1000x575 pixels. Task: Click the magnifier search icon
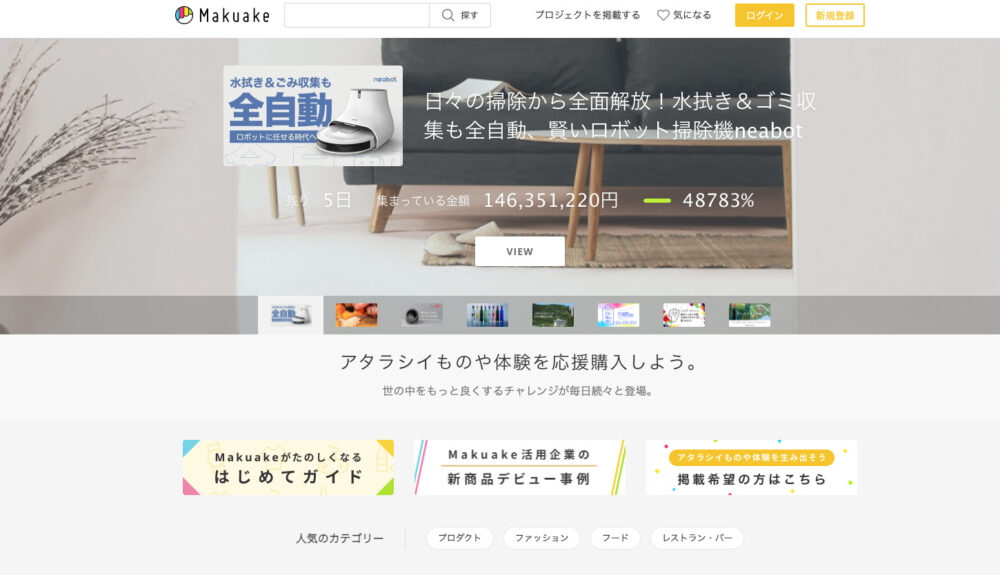pyautogui.click(x=448, y=15)
